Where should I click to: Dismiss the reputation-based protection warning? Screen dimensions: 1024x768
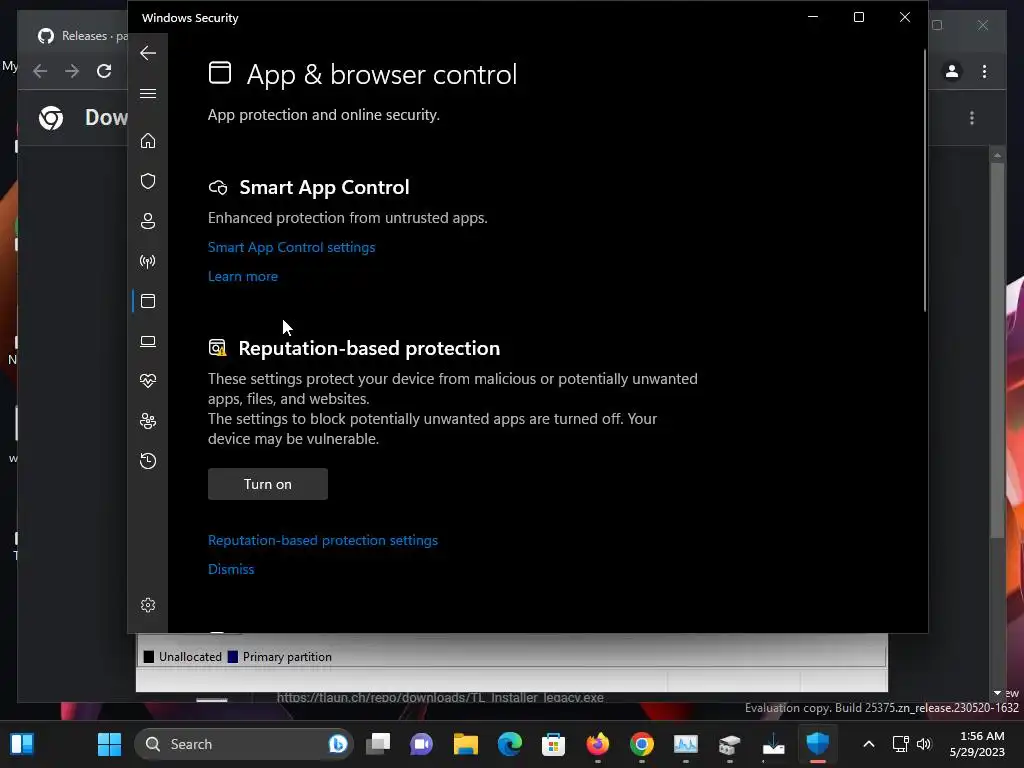[x=231, y=569]
